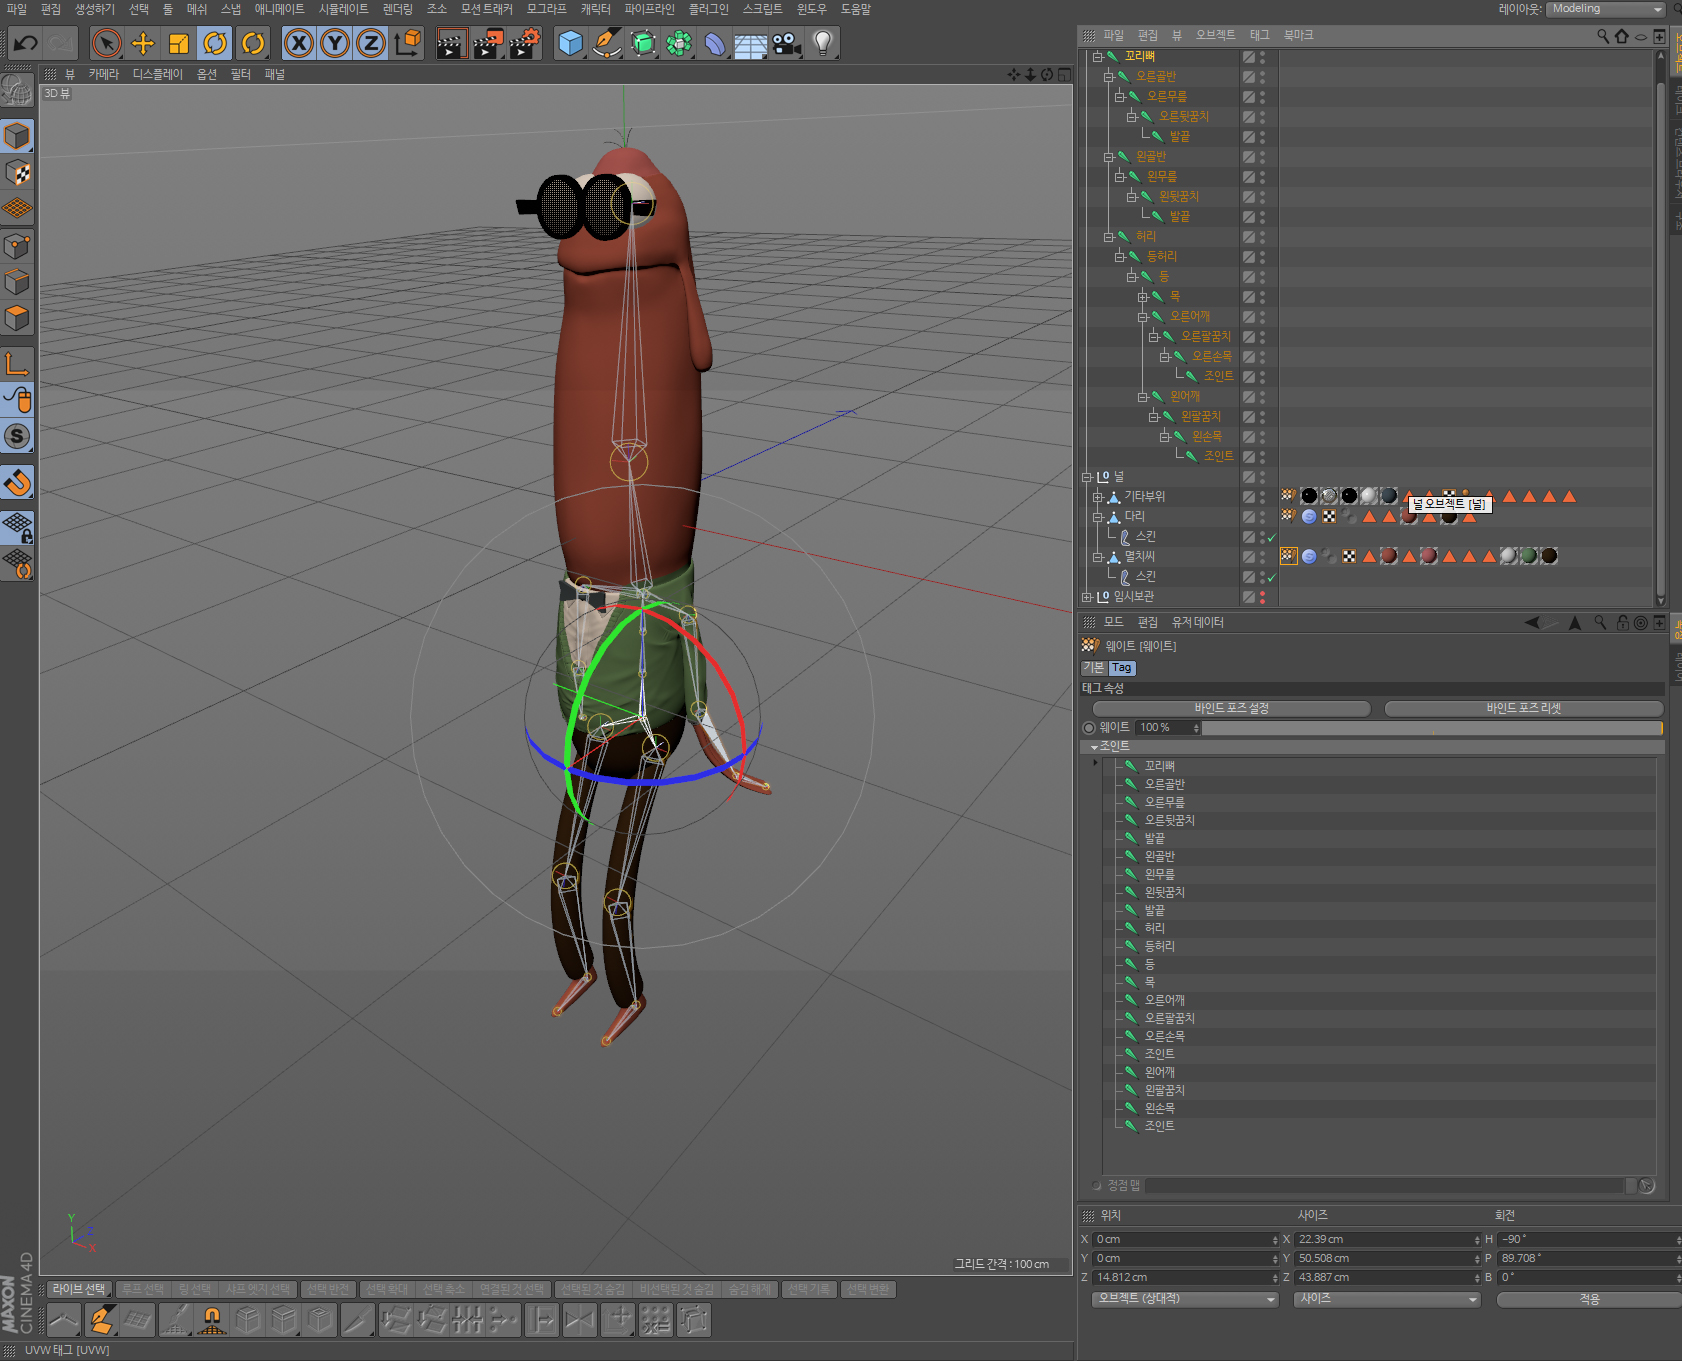Screen dimensions: 1682x1361
Task: Click the 라이브 선택 button
Action: 79,1289
